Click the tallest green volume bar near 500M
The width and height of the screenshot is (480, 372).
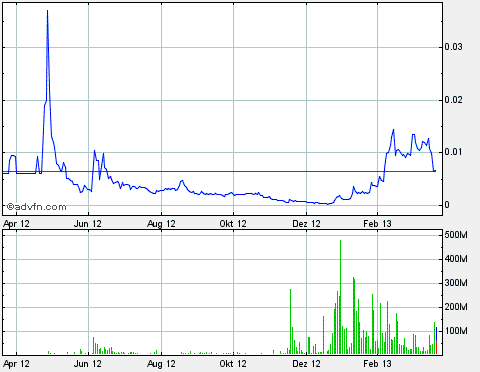pos(340,297)
